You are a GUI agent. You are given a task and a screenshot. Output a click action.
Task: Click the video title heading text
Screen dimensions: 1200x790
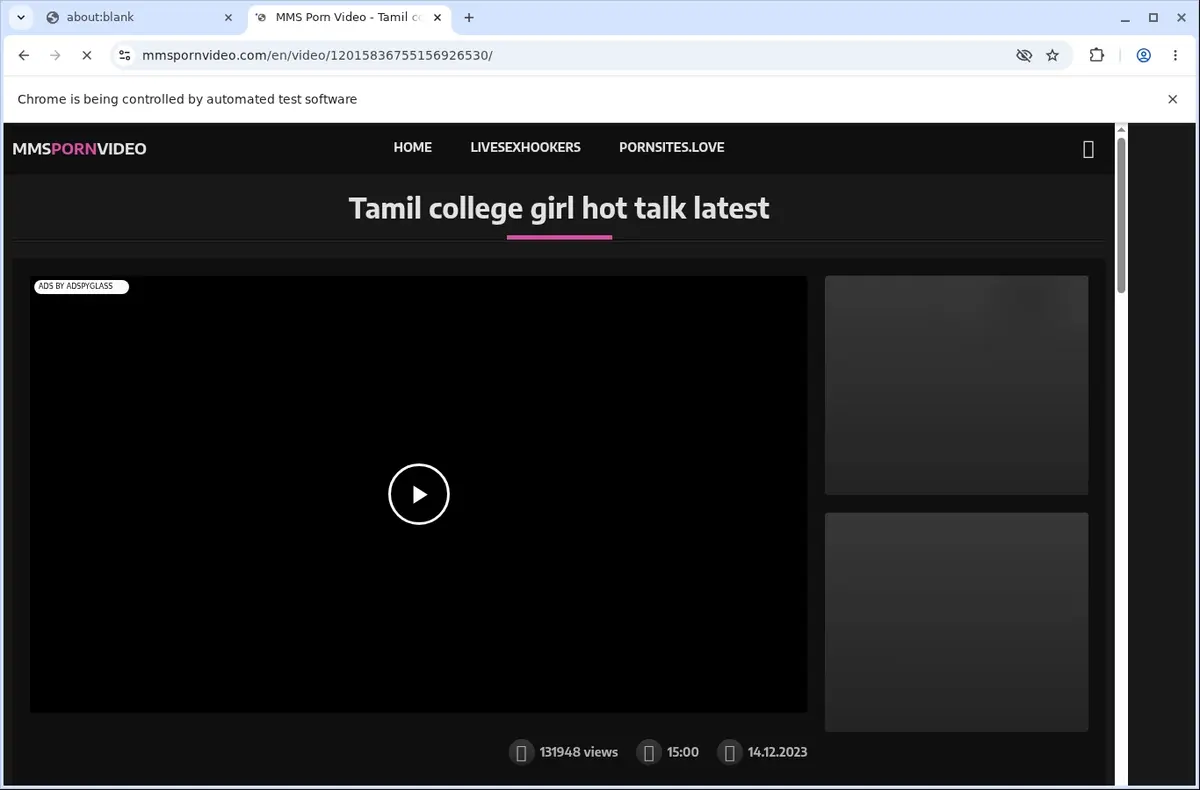click(x=559, y=208)
